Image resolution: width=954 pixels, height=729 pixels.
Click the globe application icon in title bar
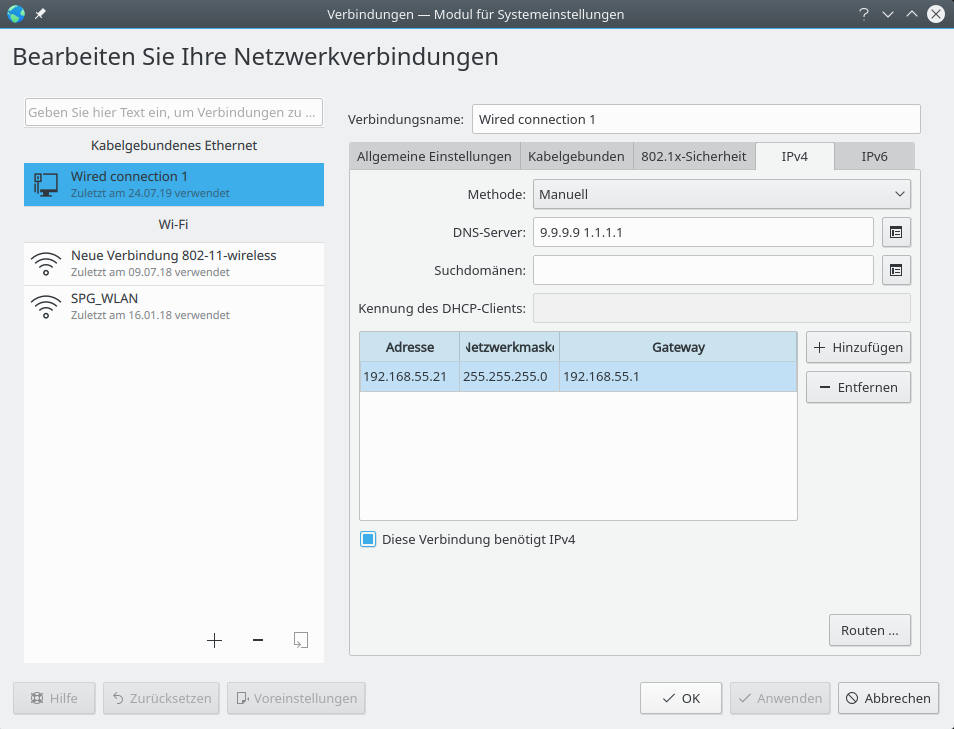coord(16,14)
